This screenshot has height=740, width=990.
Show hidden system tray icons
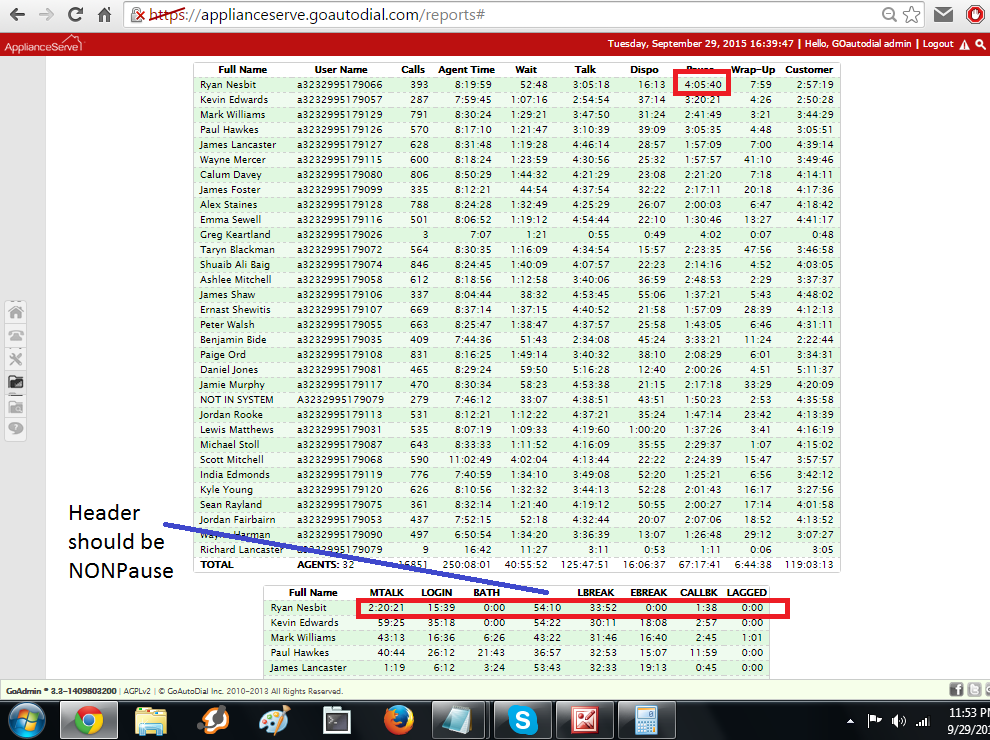pos(850,722)
